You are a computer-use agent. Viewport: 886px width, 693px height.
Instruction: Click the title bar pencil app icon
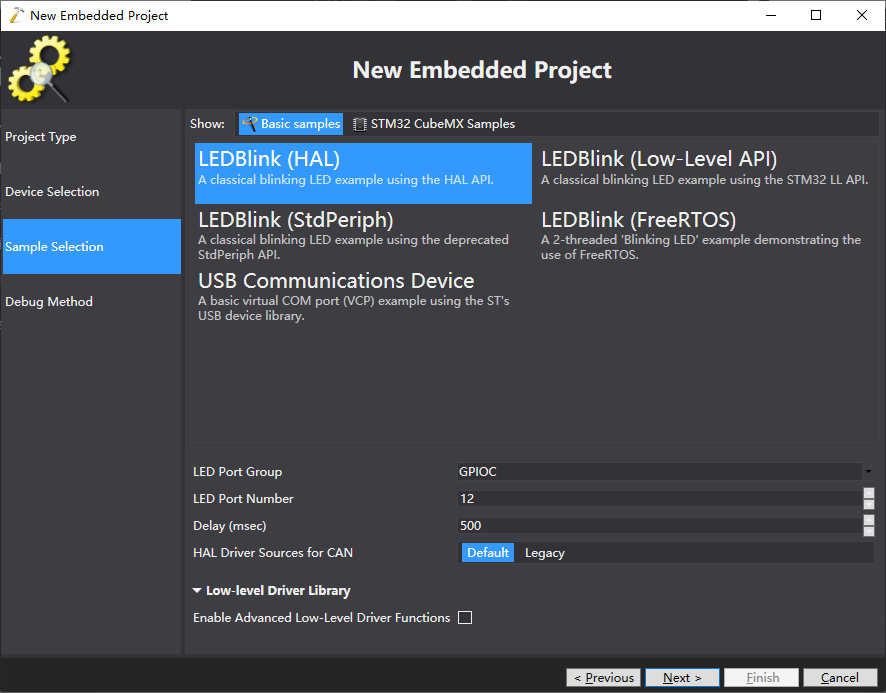click(16, 15)
